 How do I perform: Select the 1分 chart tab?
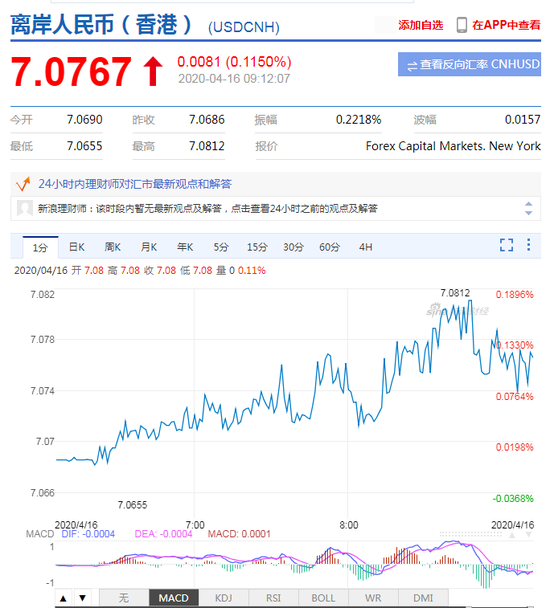coord(40,247)
